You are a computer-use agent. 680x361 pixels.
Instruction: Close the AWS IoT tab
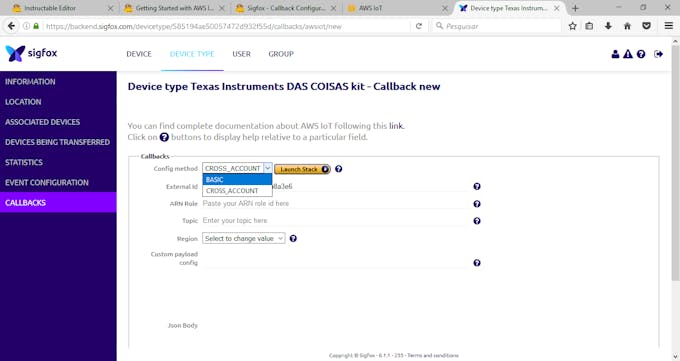coord(445,8)
